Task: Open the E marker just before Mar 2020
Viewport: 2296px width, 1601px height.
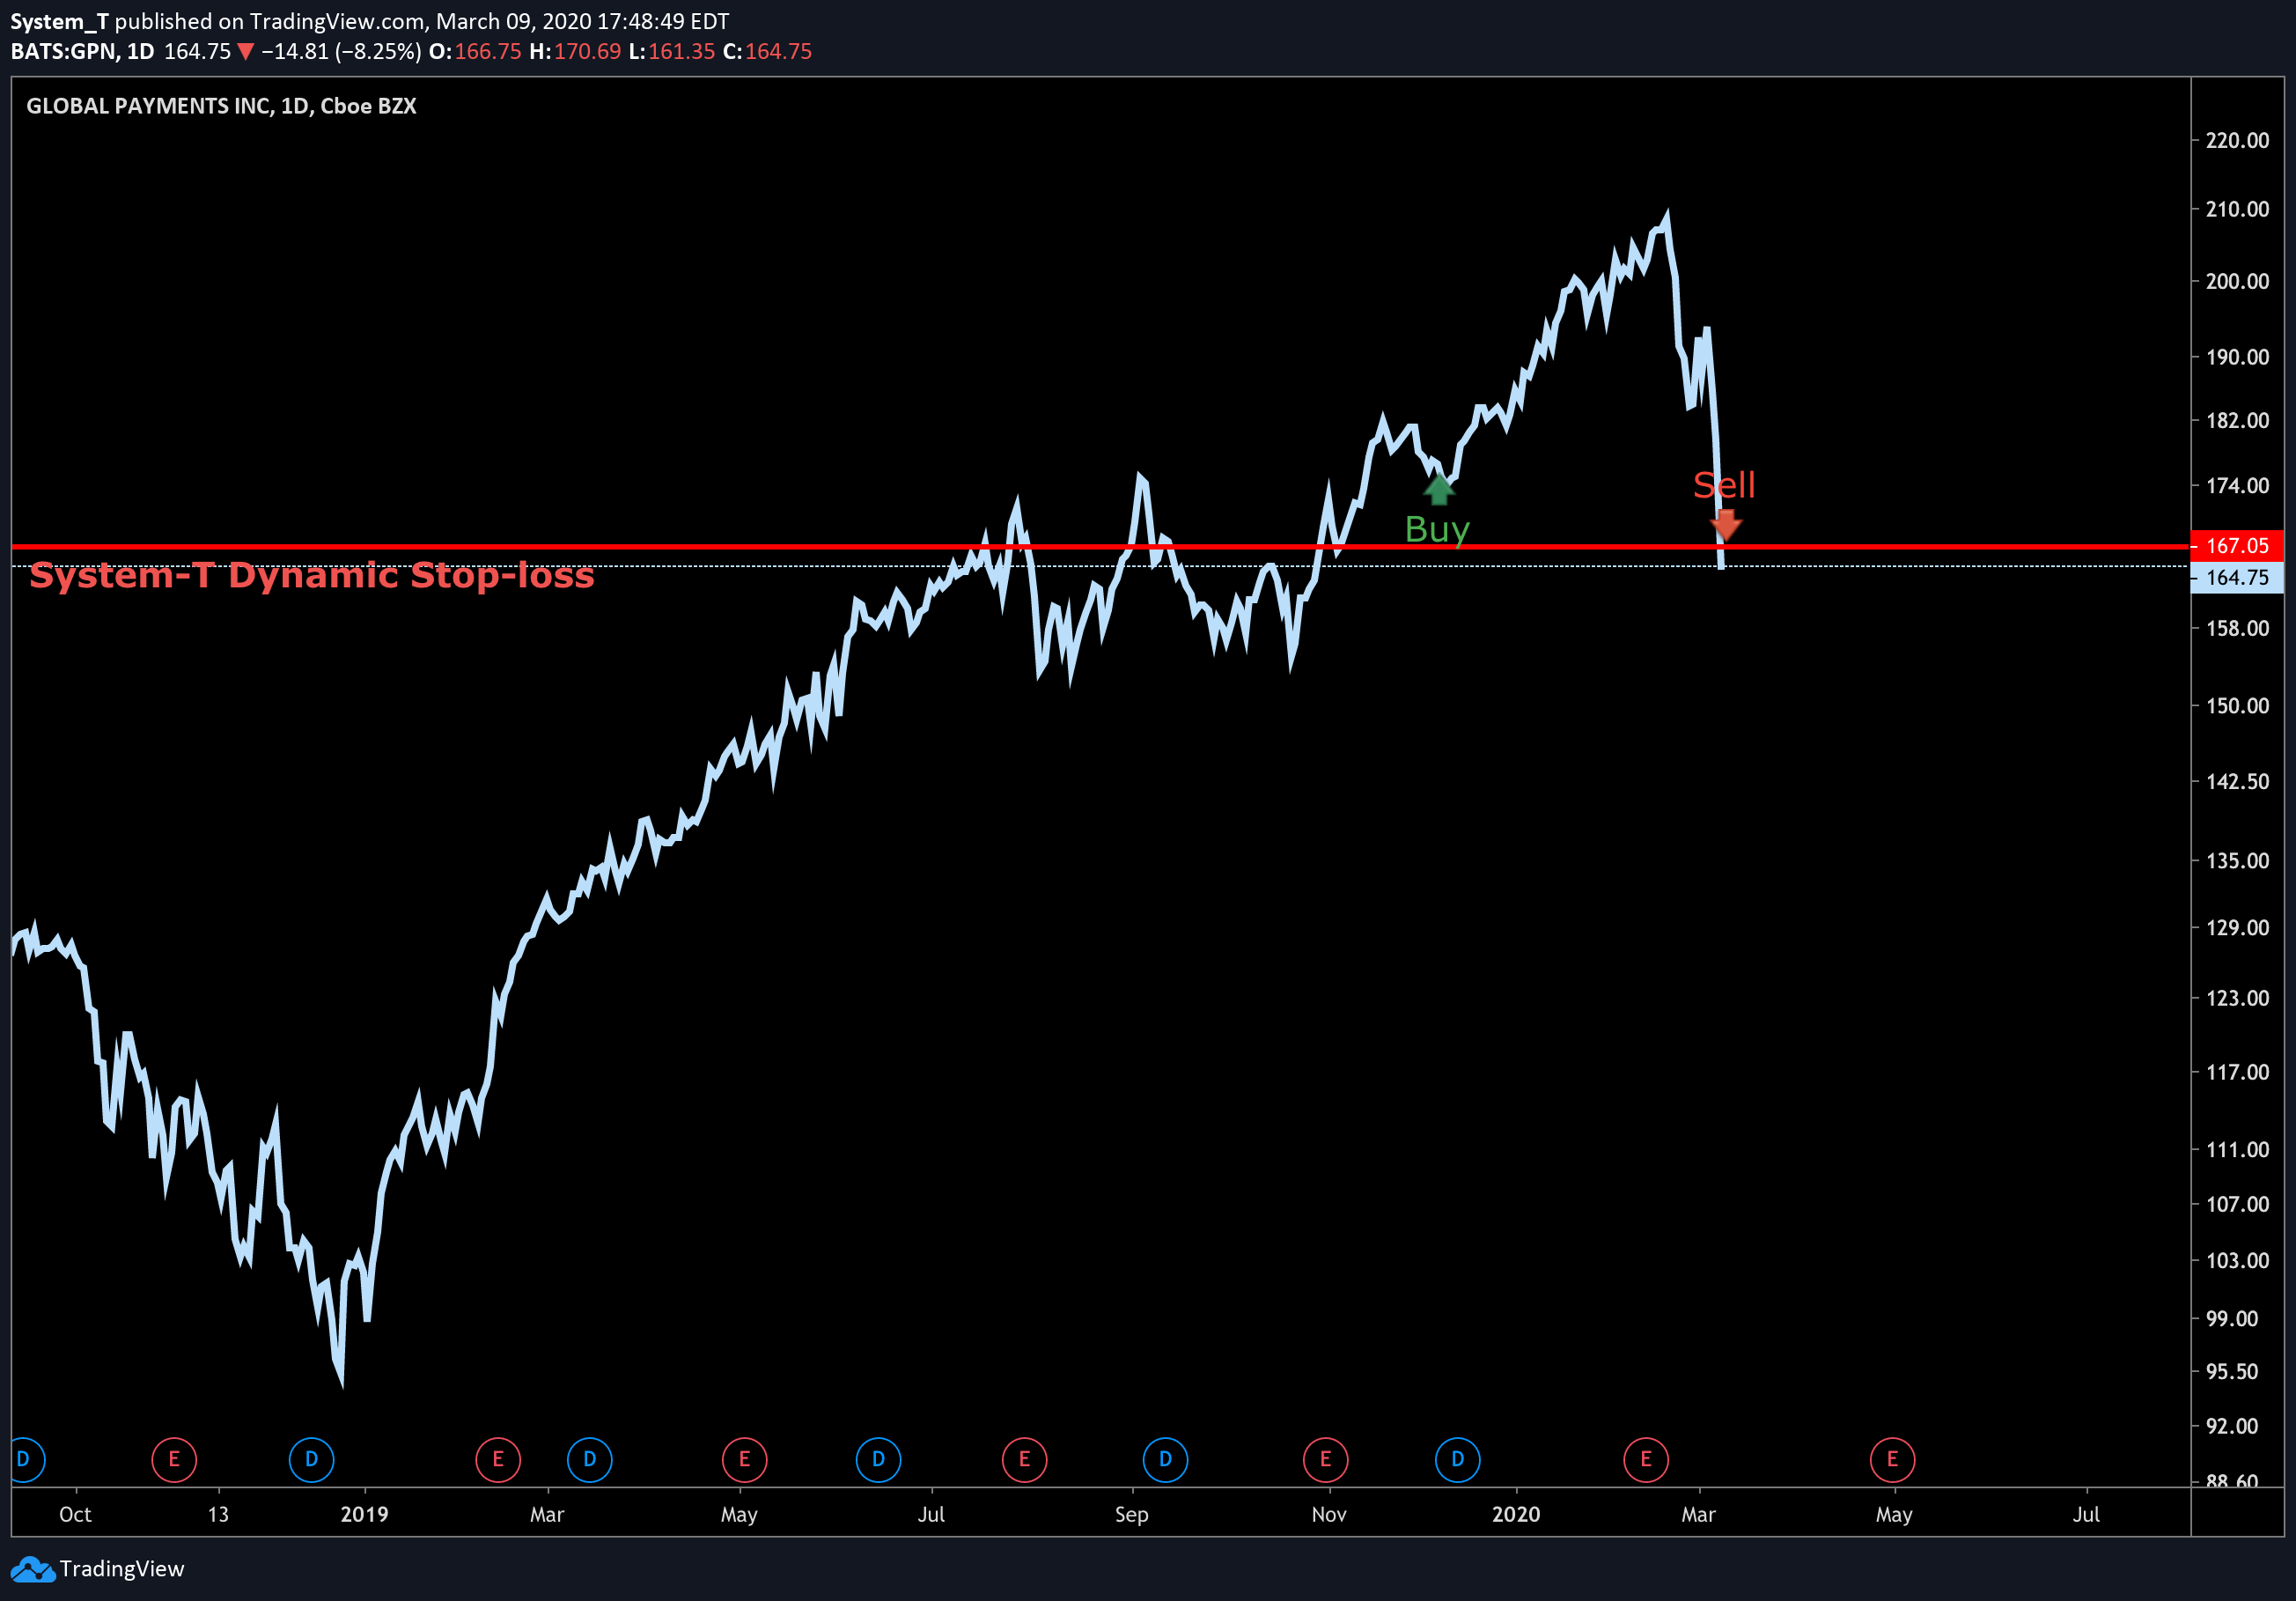Action: click(x=1646, y=1459)
